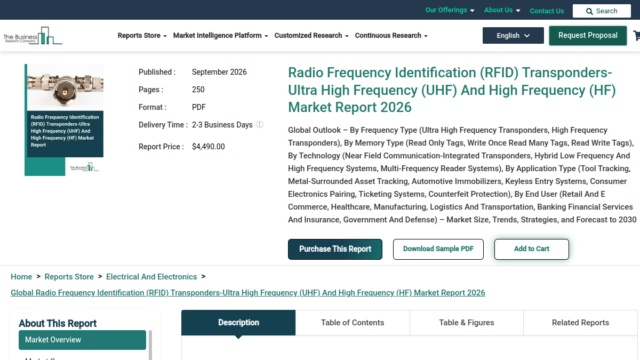Click the September 2026 published date
The height and width of the screenshot is (360, 640).
click(219, 72)
